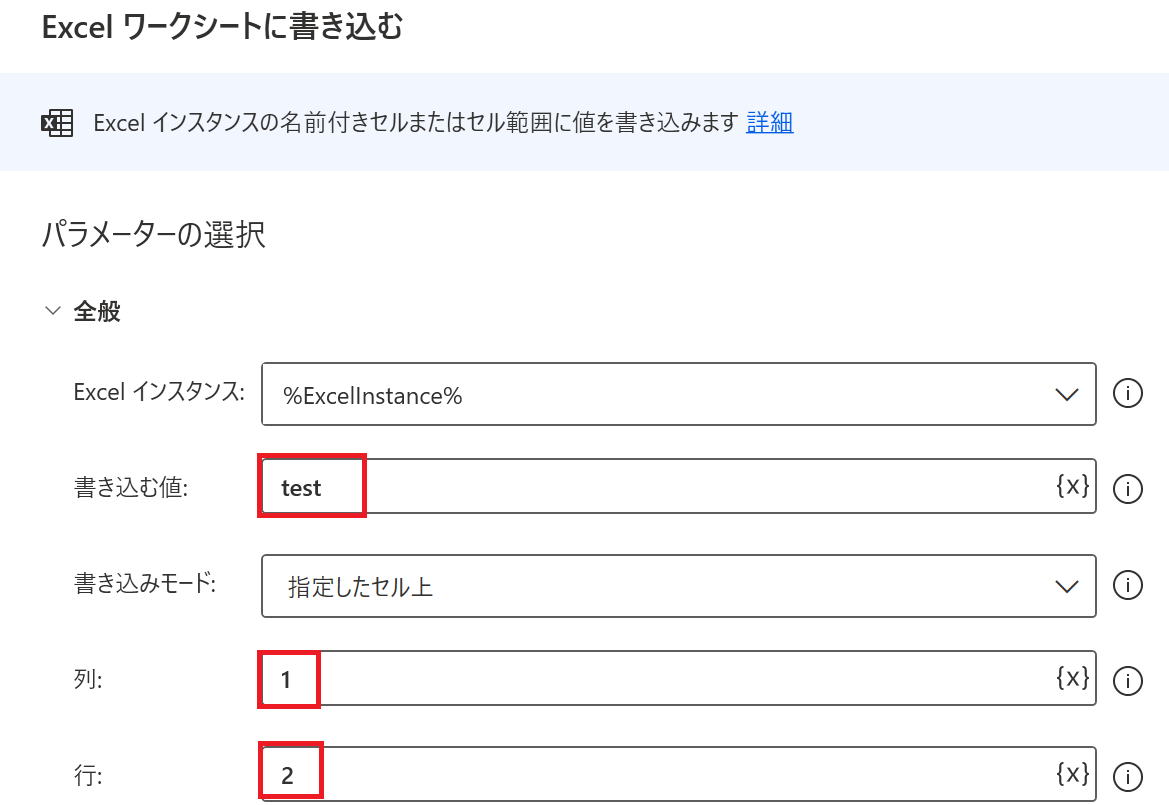
Task: Click the パラメーターの選択 heading
Action: pos(154,235)
